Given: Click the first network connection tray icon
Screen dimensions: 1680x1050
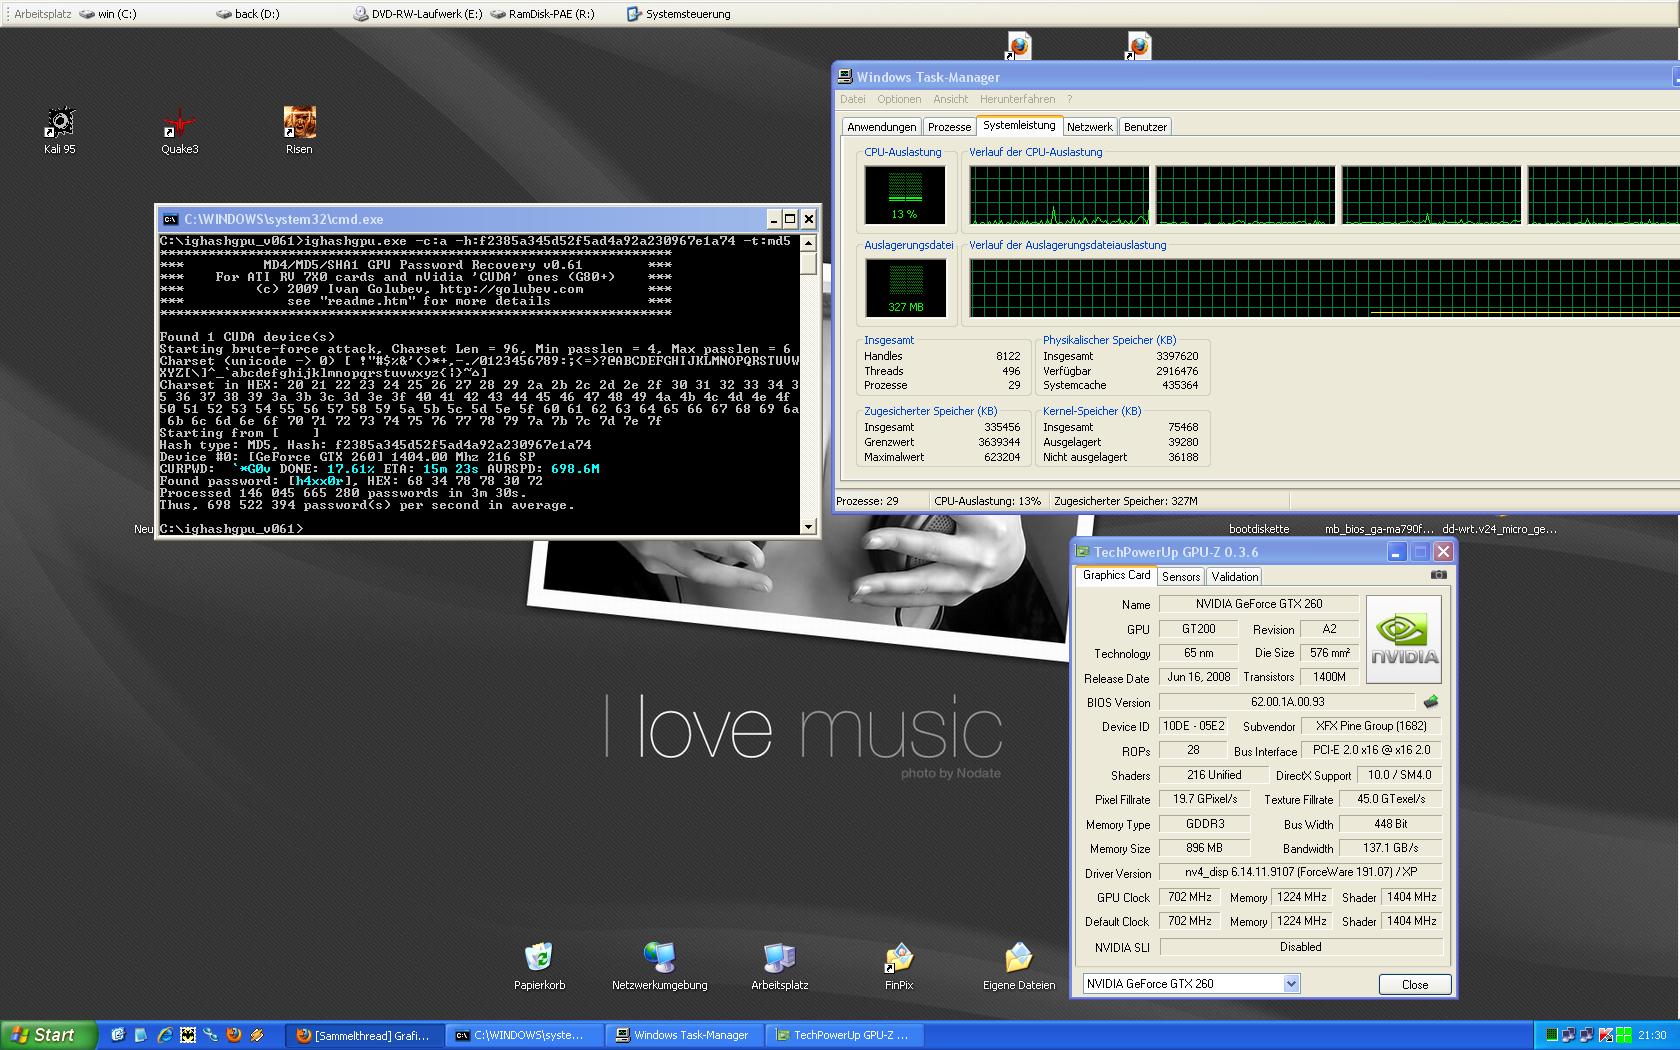Looking at the screenshot, I should pos(1570,1035).
